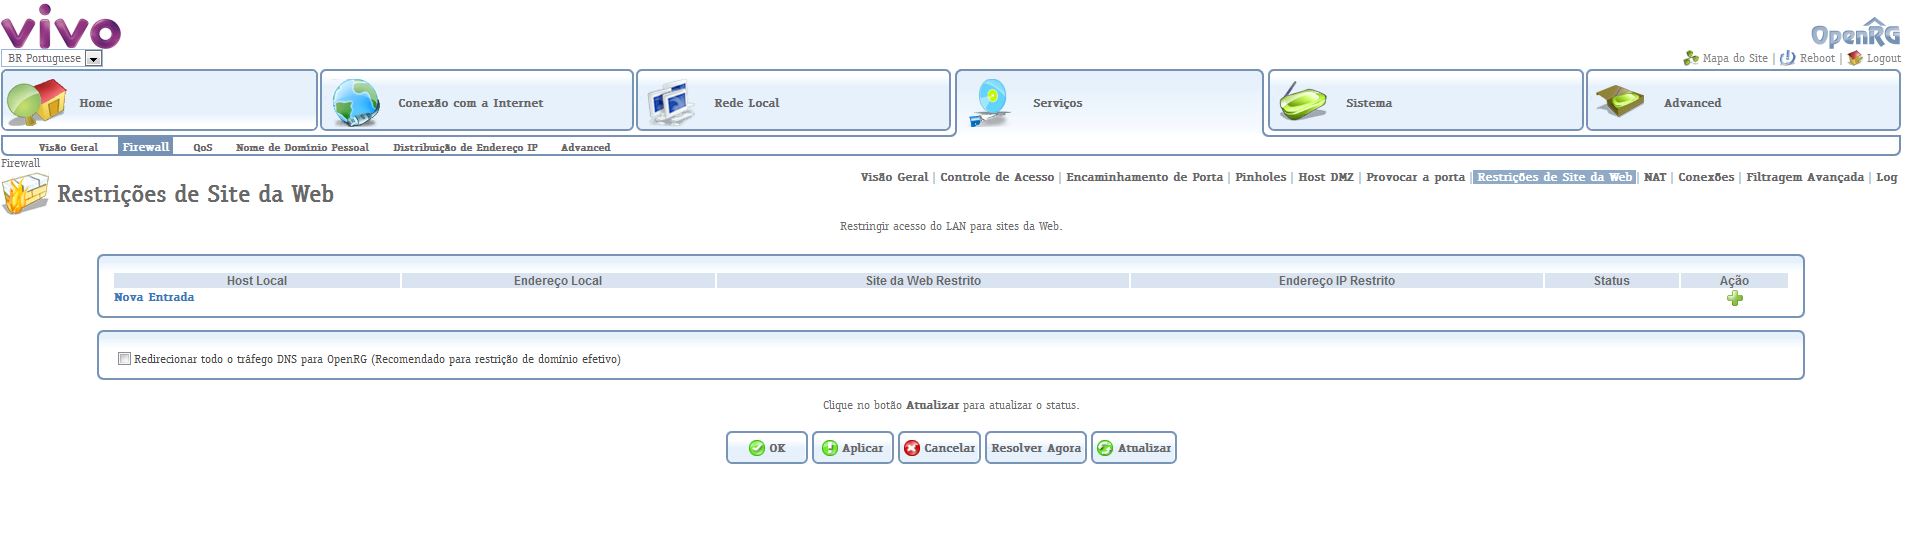Screen dimensions: 1910x555
Task: Open the firewall Log link
Action: pyautogui.click(x=1886, y=177)
